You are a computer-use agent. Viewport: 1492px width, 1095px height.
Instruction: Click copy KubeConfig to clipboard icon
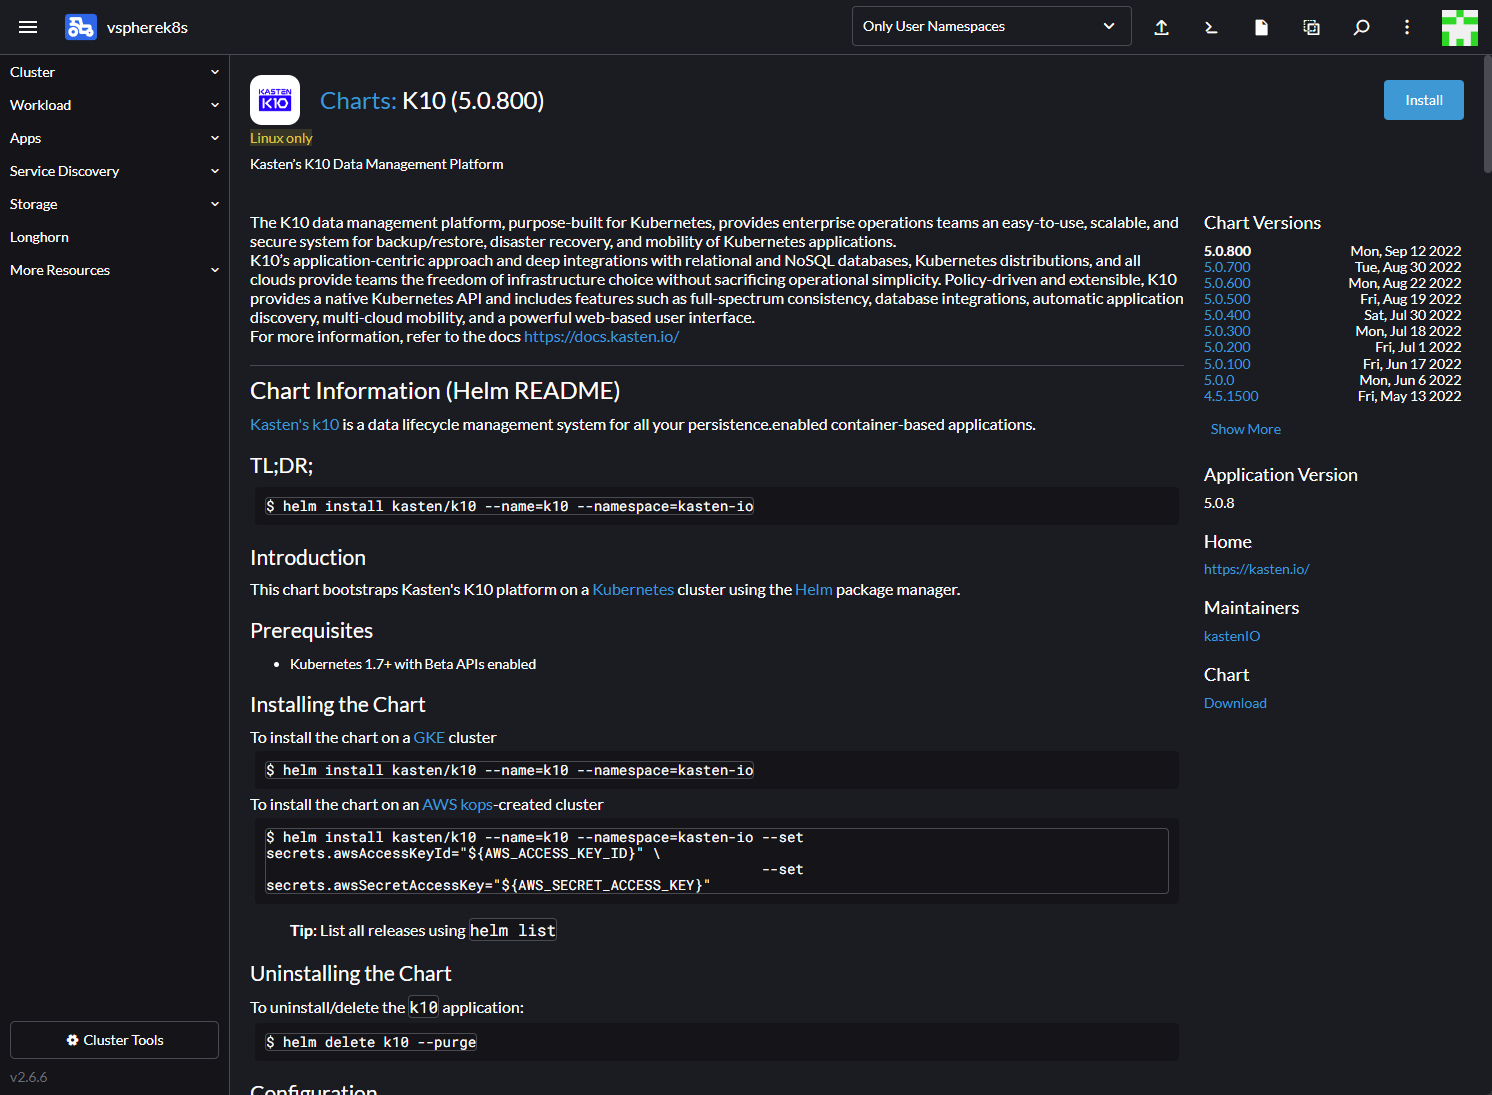[x=1311, y=27]
